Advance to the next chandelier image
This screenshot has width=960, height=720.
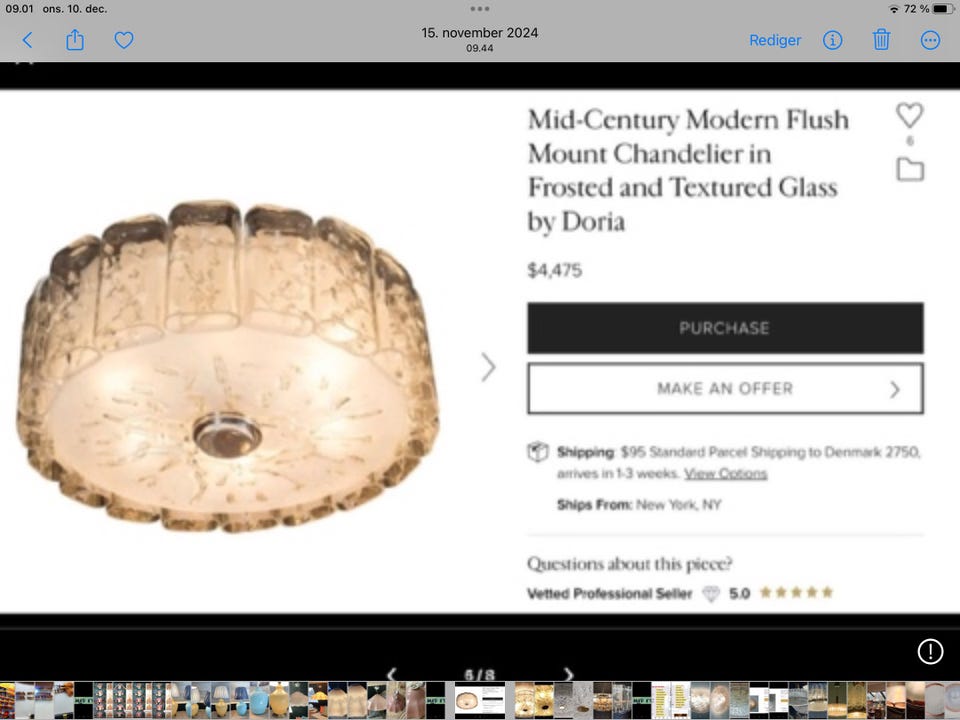(488, 367)
